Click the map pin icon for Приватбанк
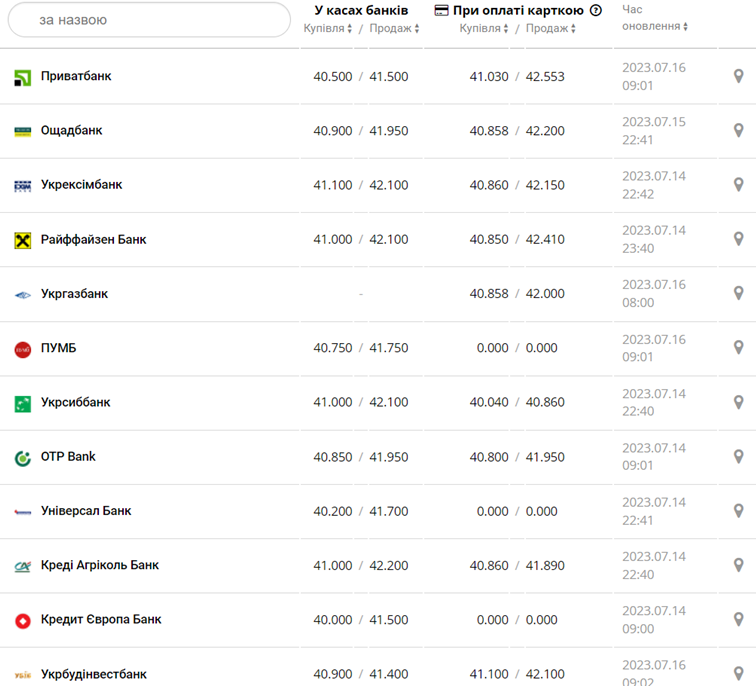The width and height of the screenshot is (756, 686). tap(738, 77)
